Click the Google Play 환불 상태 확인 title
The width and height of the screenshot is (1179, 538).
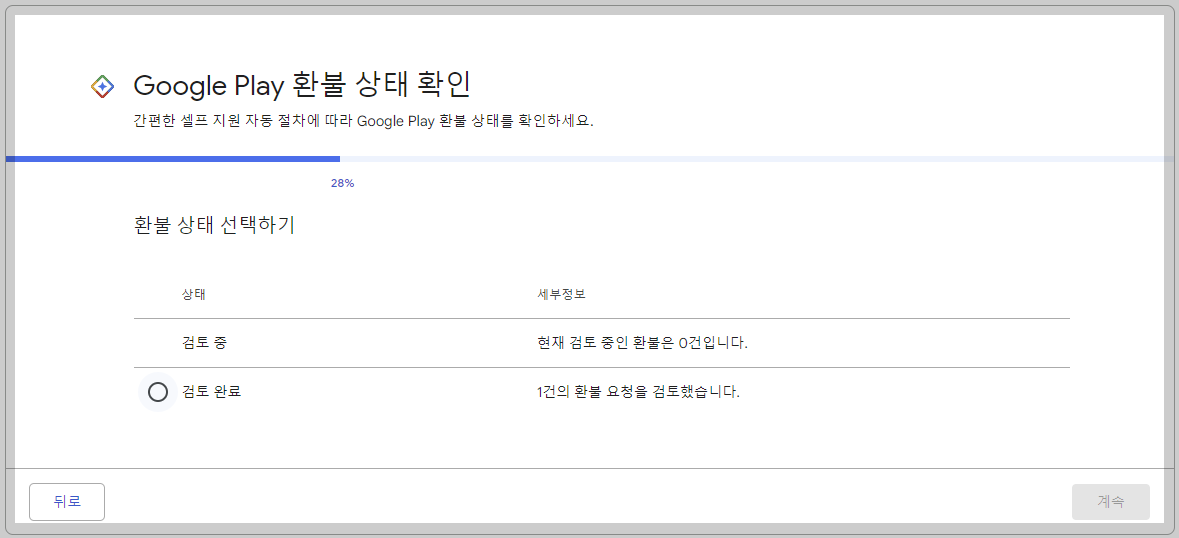tap(302, 86)
